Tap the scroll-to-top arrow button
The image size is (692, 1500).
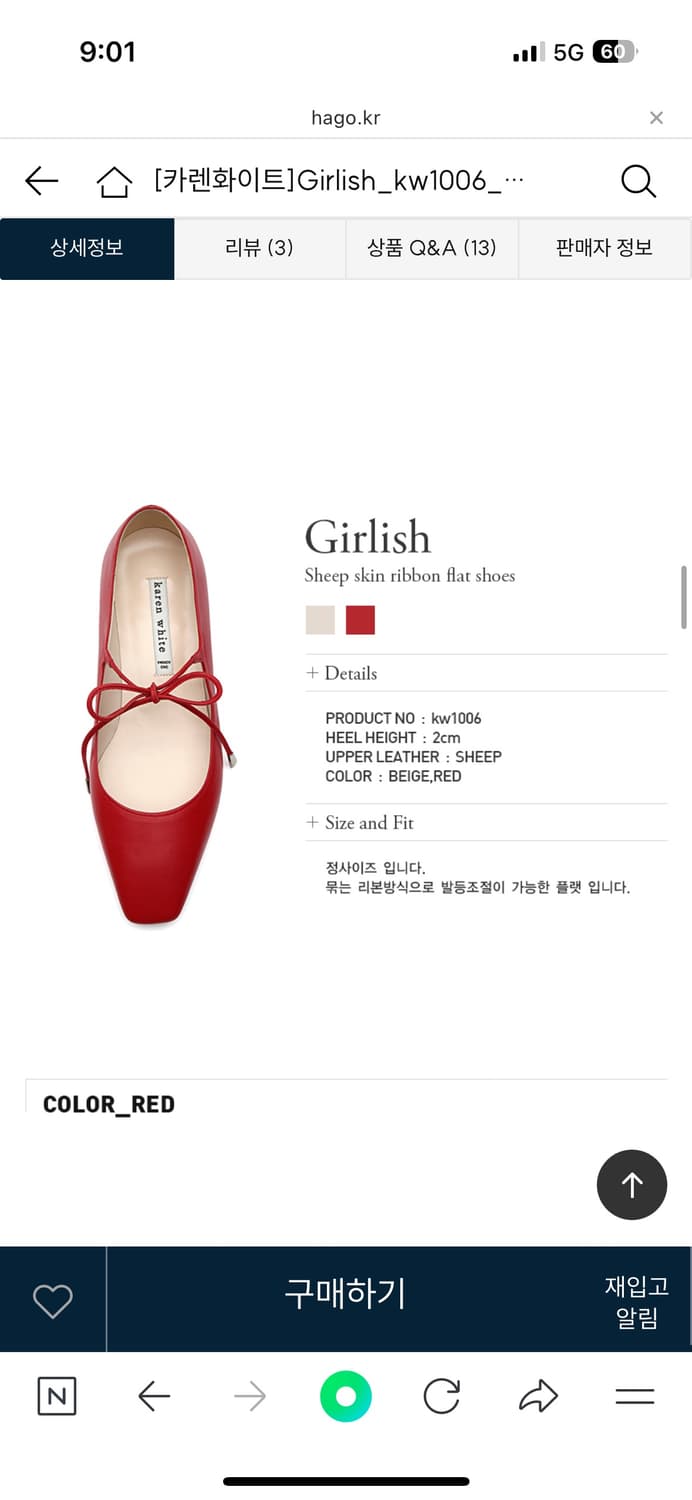coord(632,1185)
